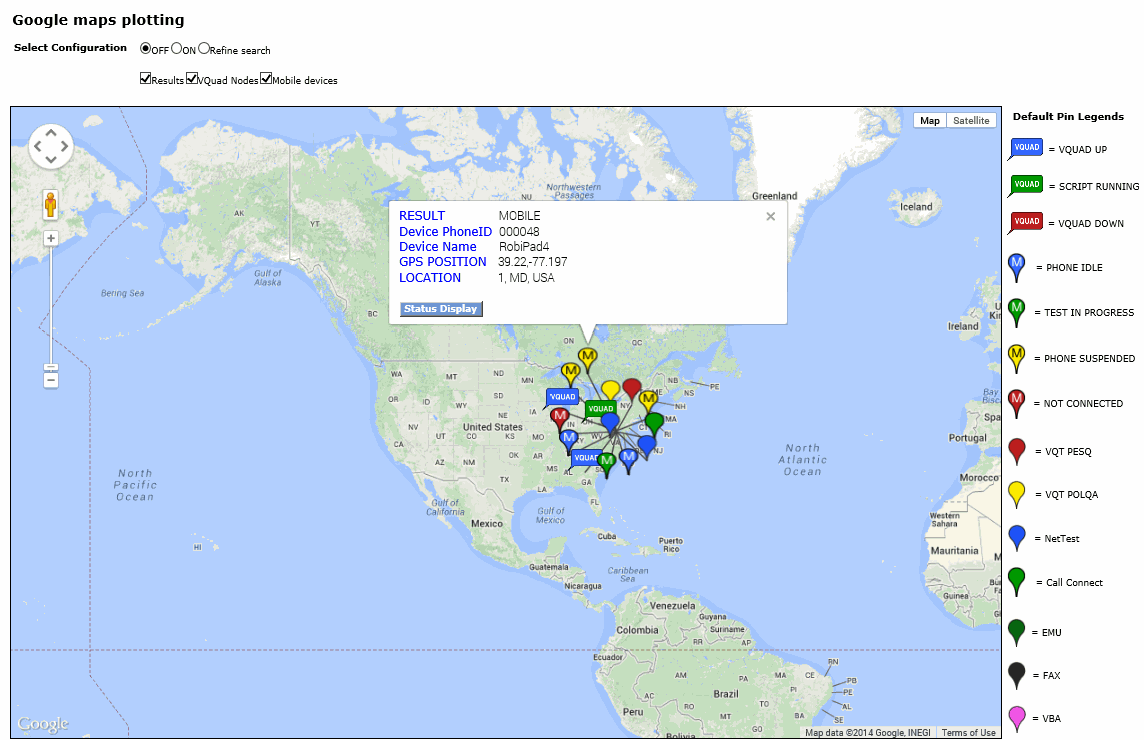Viewport: 1144px width, 740px height.
Task: Click the RESULT value MOBILE
Action: click(519, 216)
